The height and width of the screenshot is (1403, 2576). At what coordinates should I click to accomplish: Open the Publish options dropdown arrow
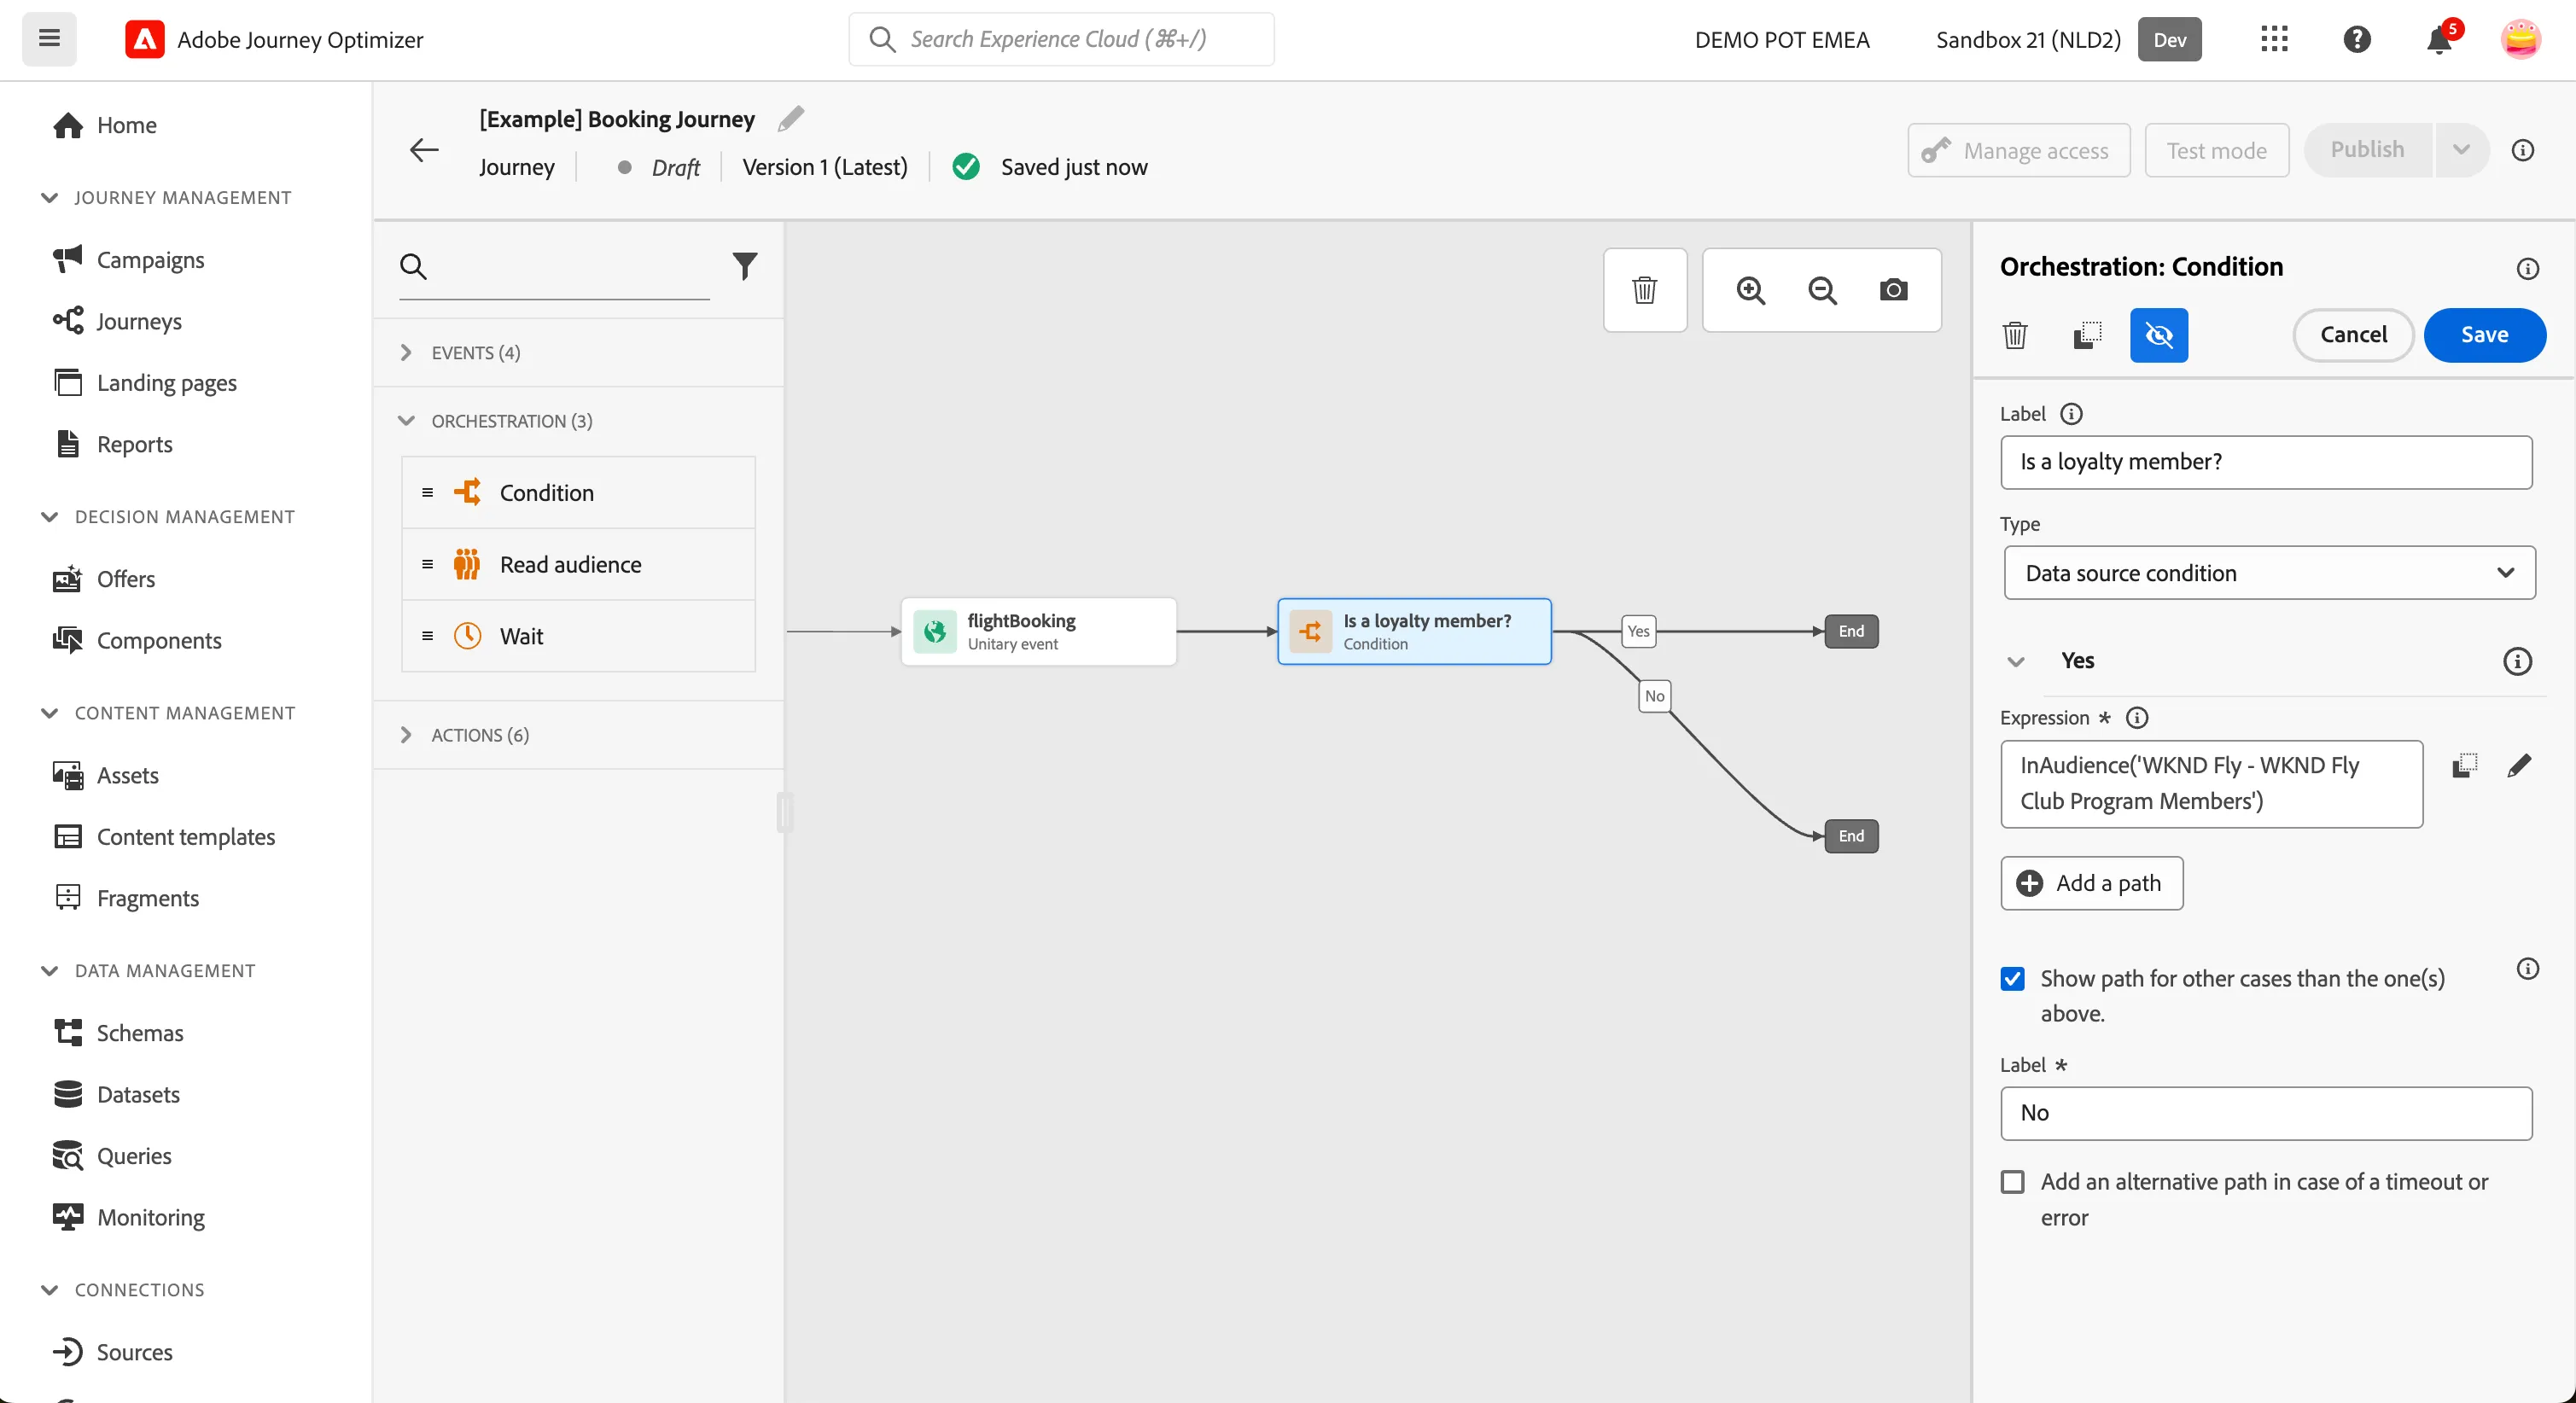click(2461, 150)
